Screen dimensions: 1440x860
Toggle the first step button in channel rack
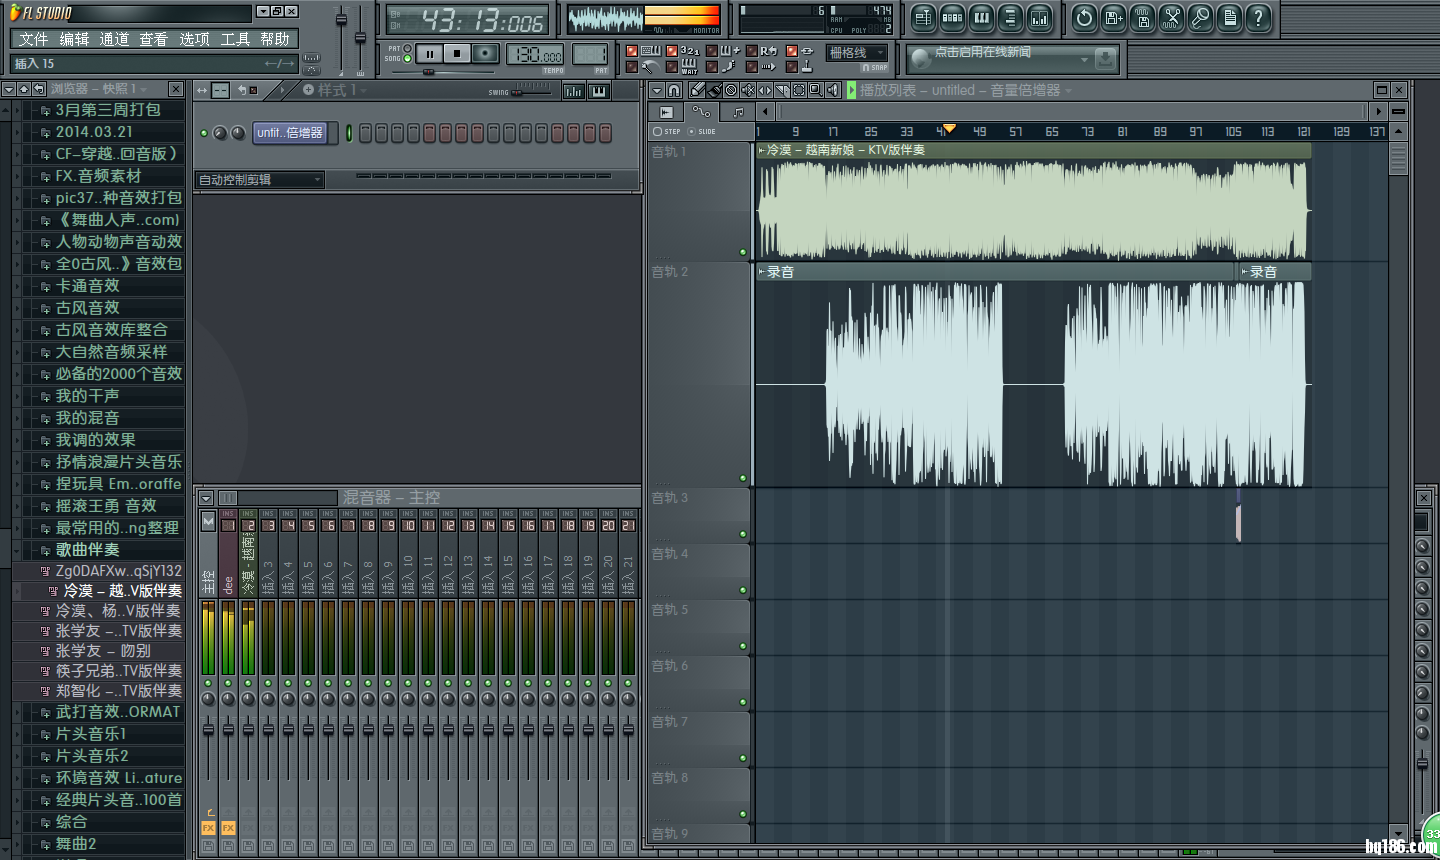point(365,133)
